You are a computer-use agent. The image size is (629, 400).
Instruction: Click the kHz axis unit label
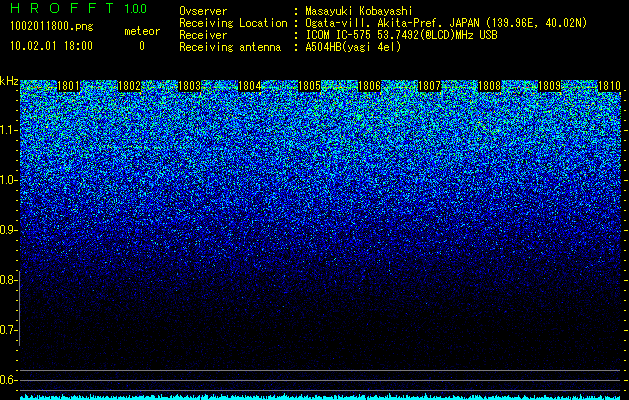click(x=9, y=81)
